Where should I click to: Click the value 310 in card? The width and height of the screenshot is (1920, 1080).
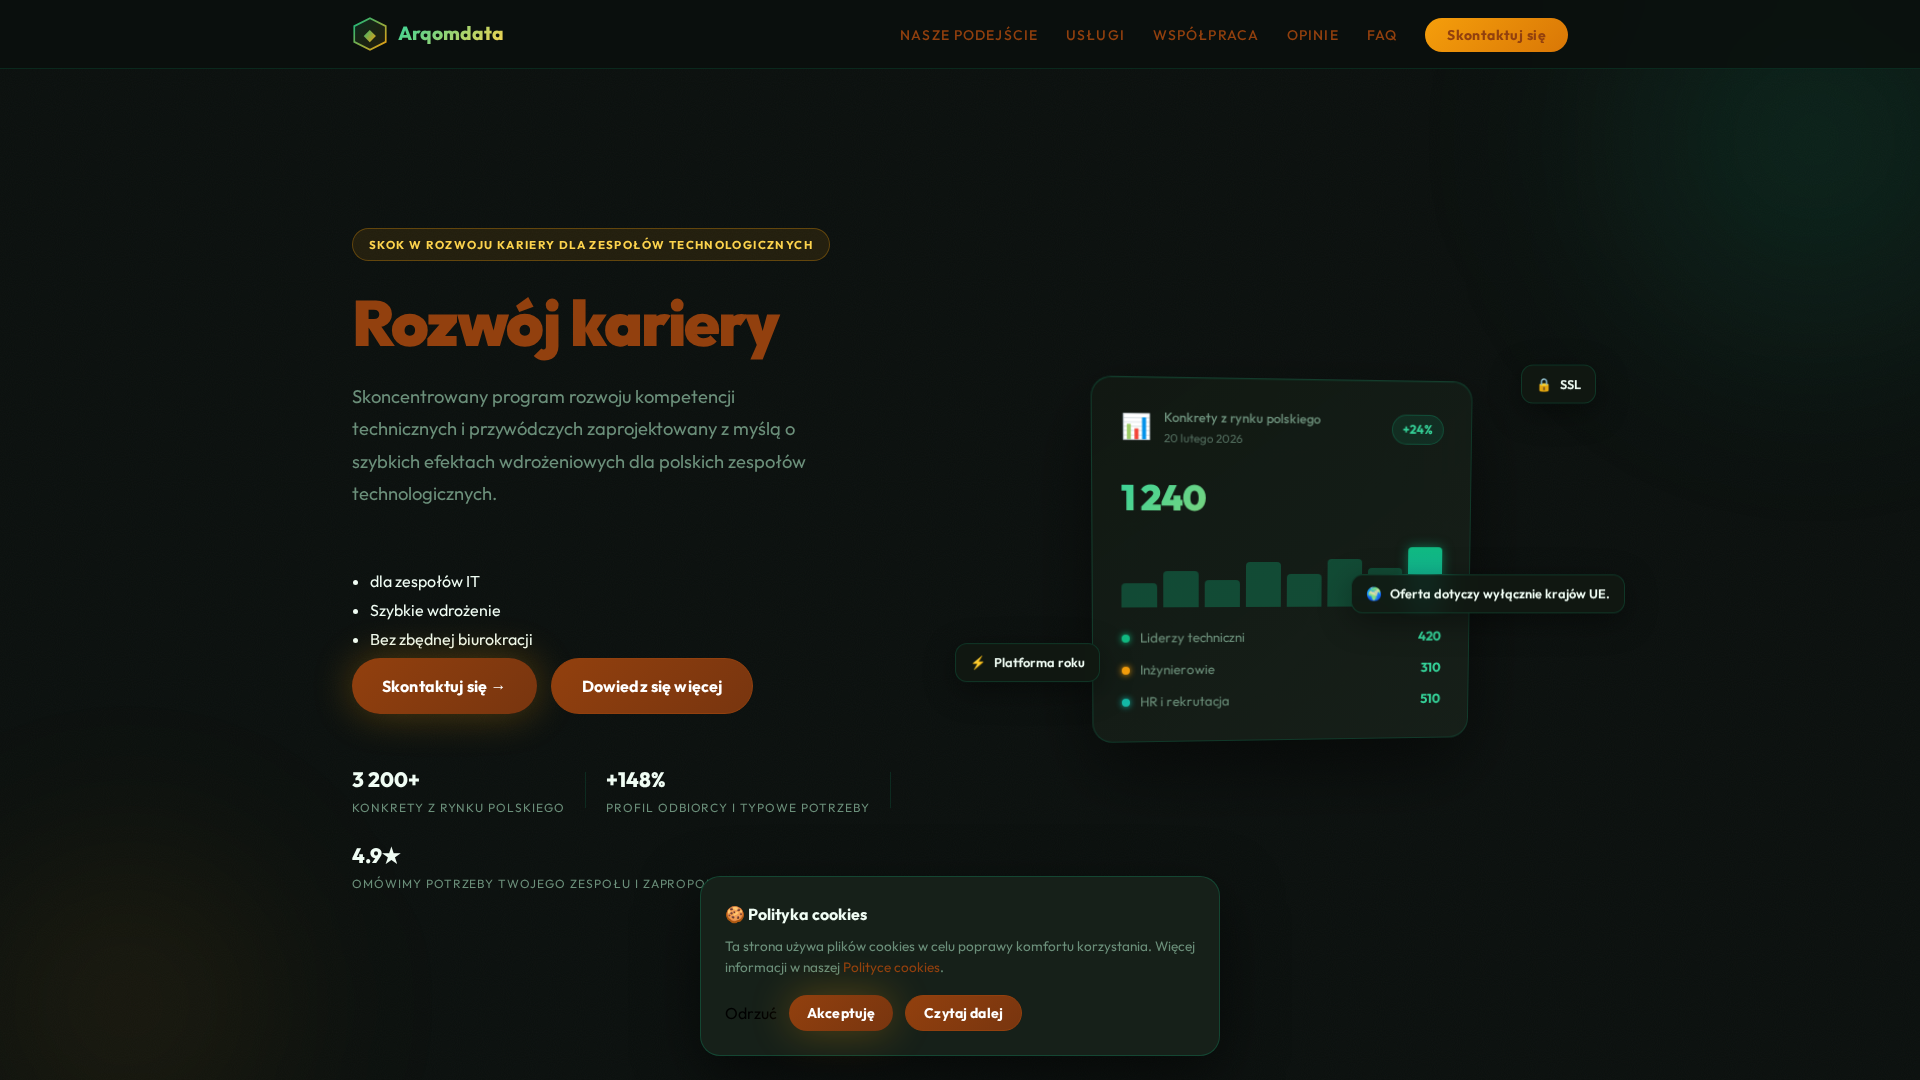tap(1430, 667)
